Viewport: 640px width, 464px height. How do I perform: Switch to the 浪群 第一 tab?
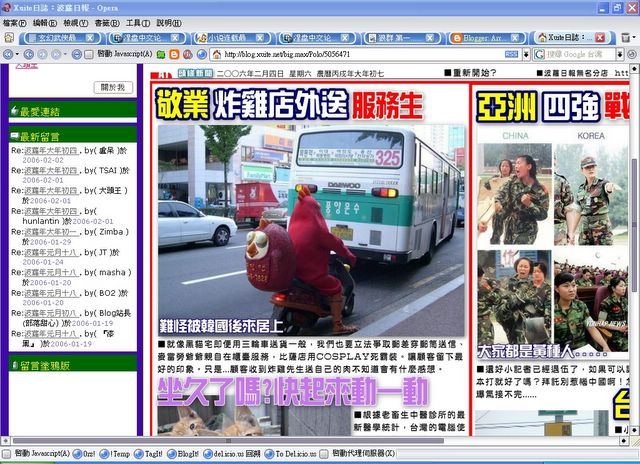pyautogui.click(x=401, y=38)
